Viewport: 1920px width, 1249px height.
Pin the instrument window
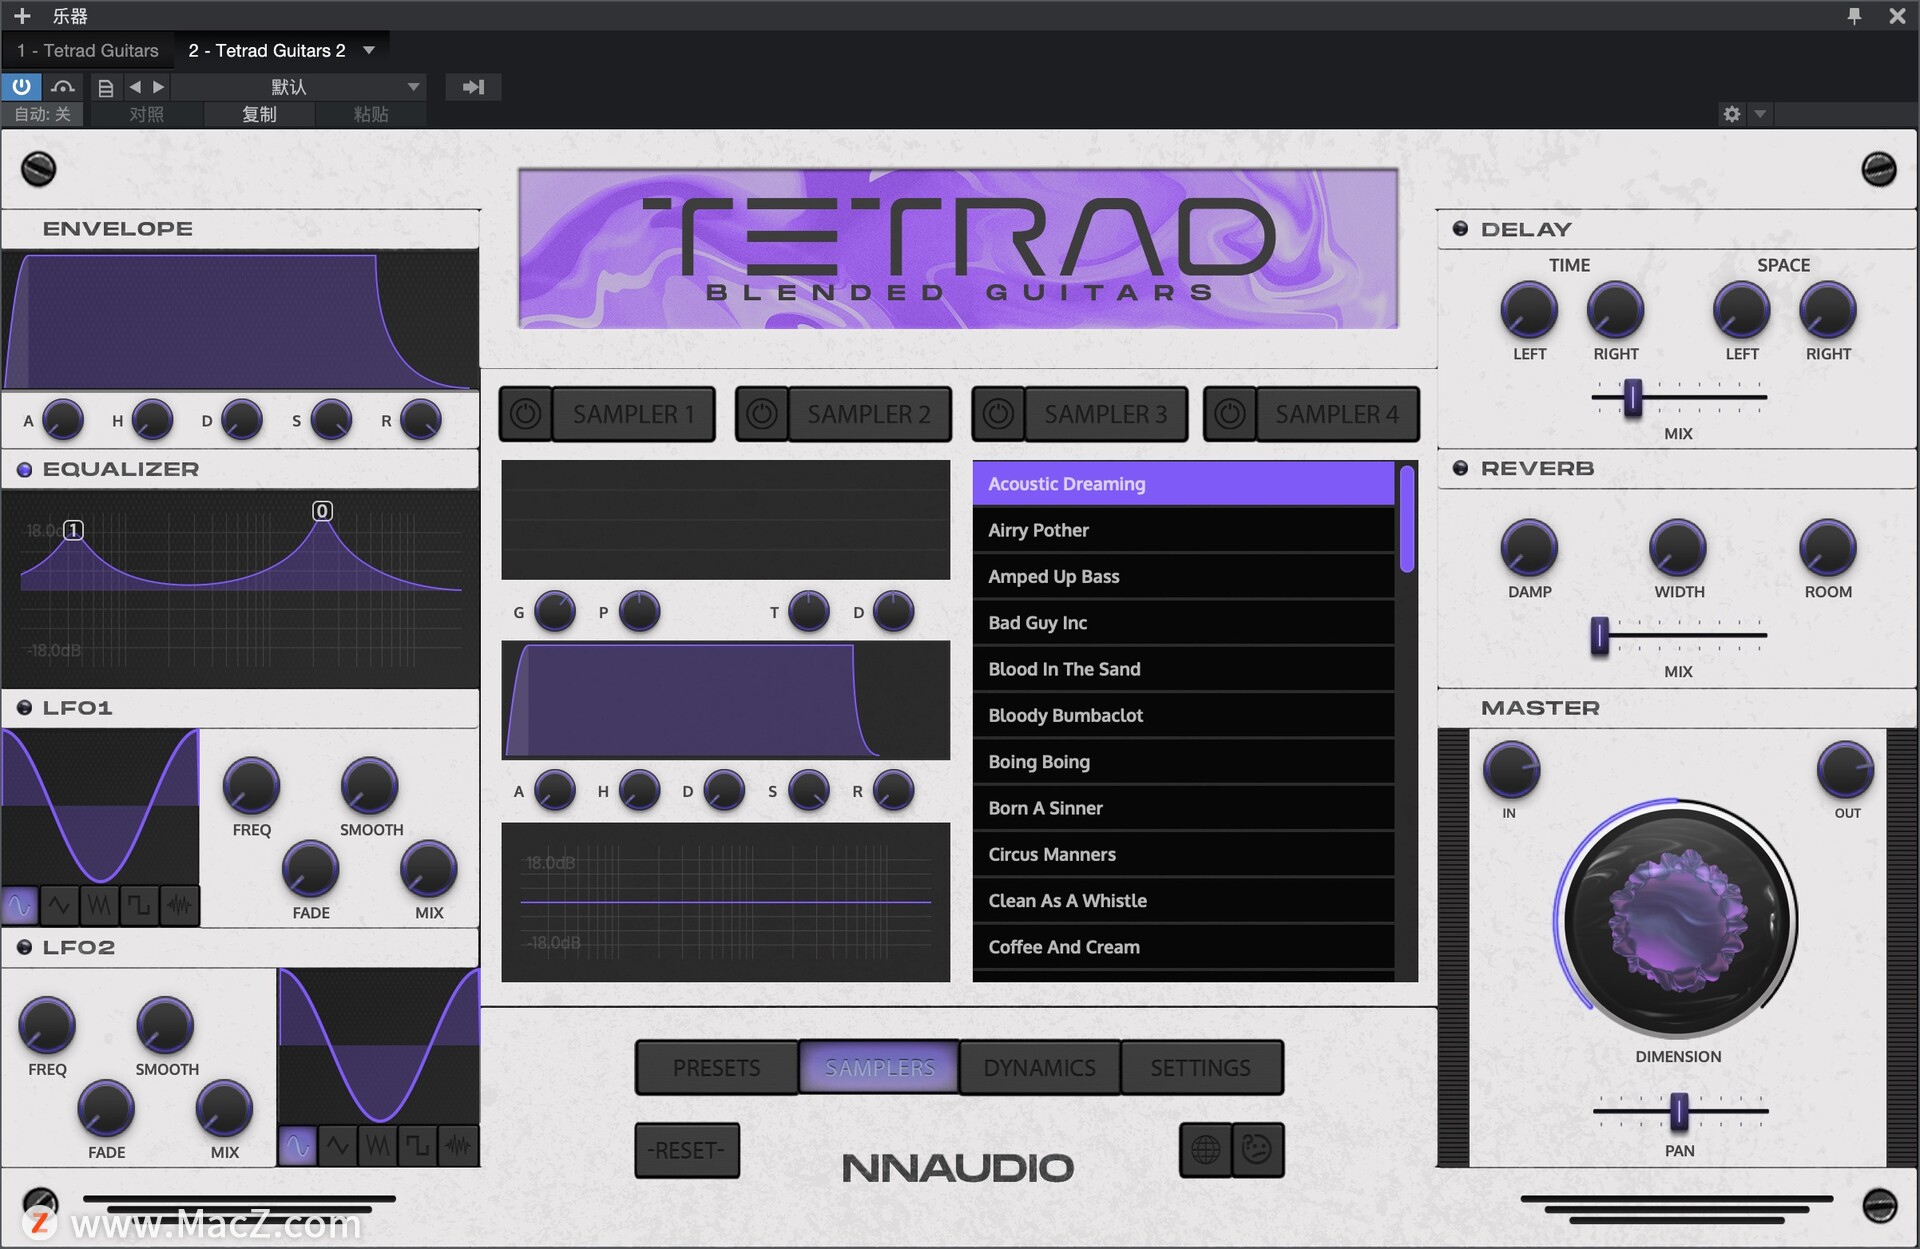point(1854,16)
